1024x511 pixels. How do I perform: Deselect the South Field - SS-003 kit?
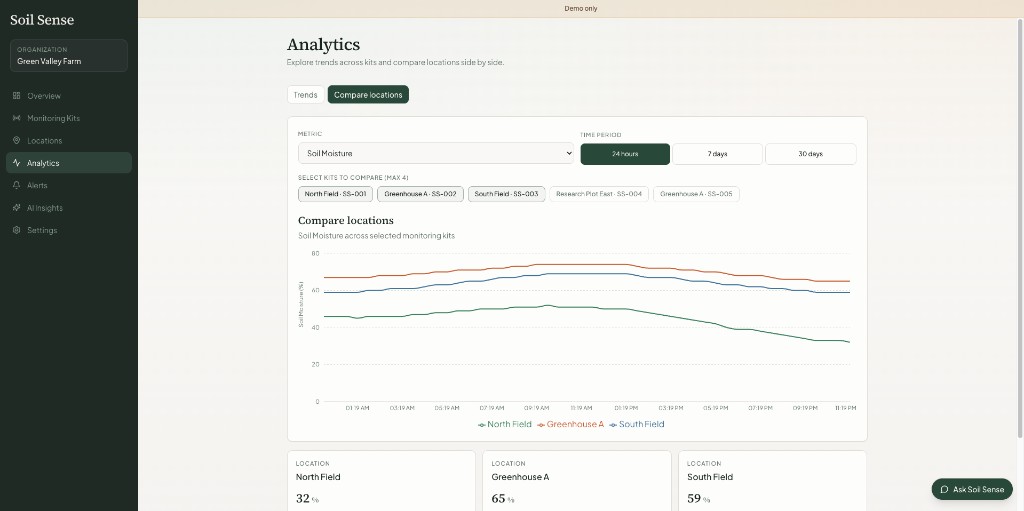pyautogui.click(x=506, y=194)
